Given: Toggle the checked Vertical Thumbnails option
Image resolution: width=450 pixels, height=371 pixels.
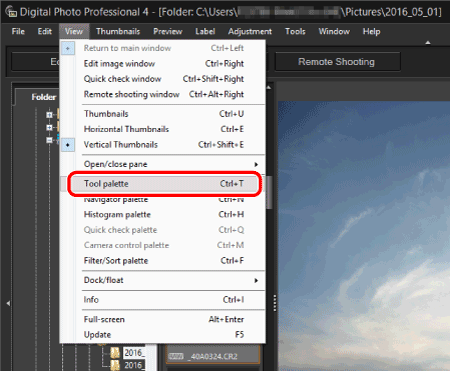Looking at the screenshot, I should point(163,145).
